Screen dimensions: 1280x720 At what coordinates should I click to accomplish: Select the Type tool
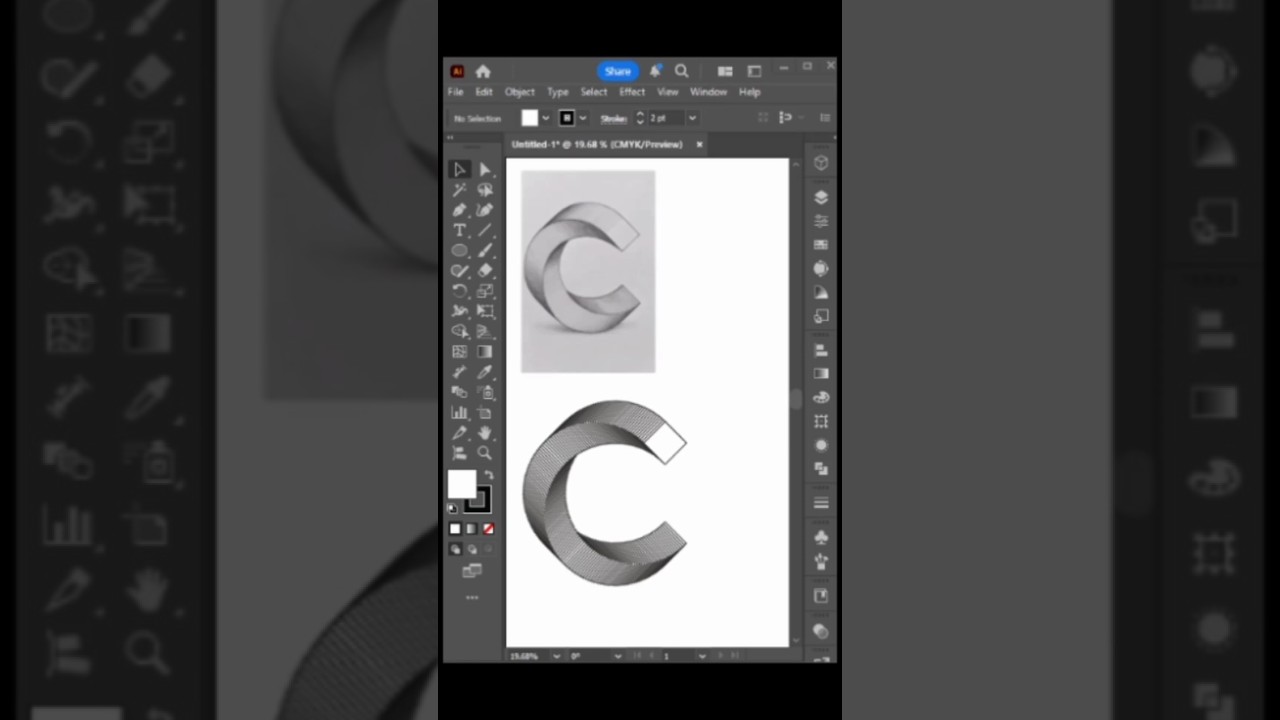click(459, 230)
